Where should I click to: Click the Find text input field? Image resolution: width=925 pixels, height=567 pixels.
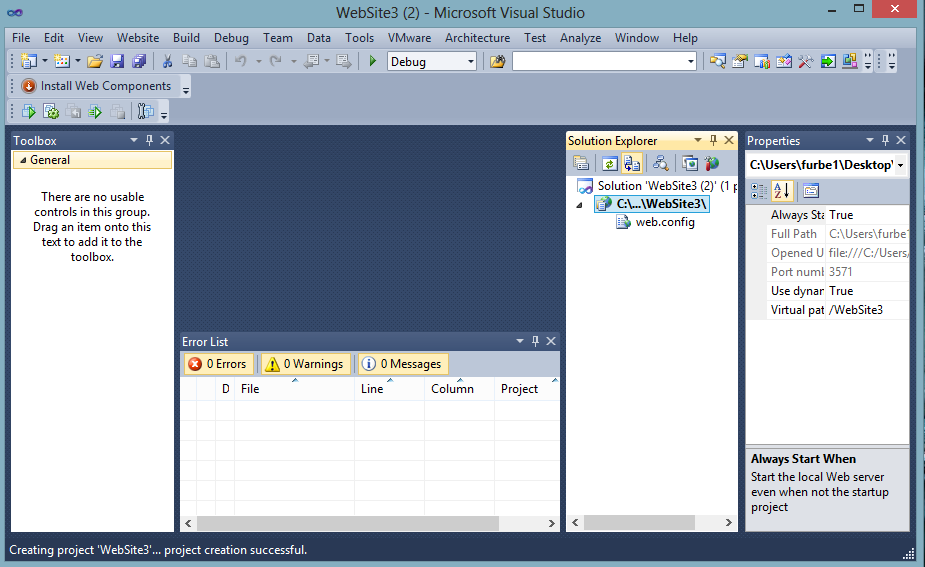(599, 61)
